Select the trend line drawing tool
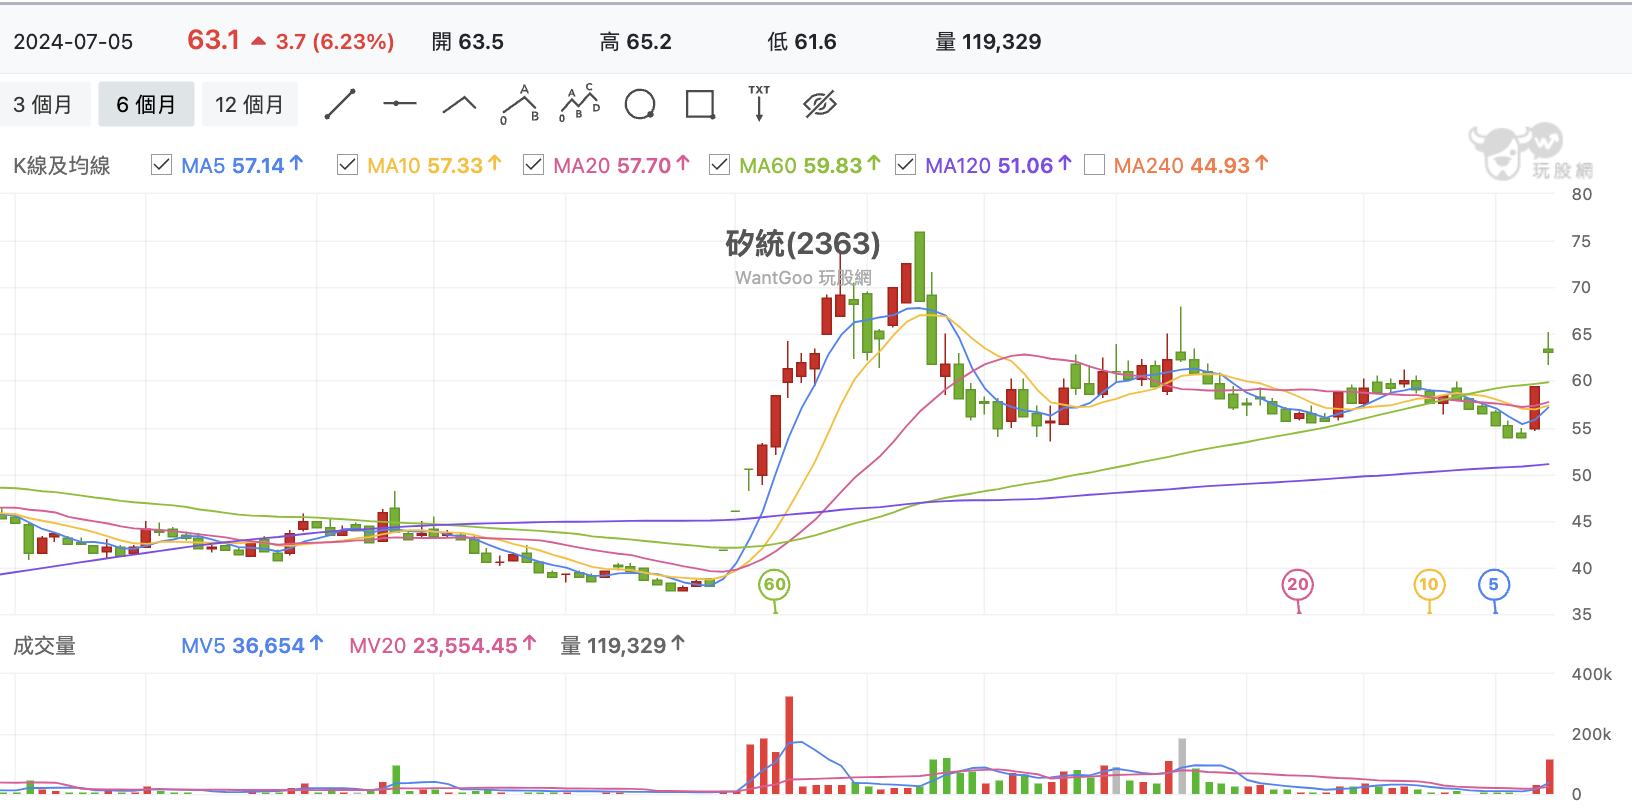This screenshot has height=810, width=1632. coord(340,104)
